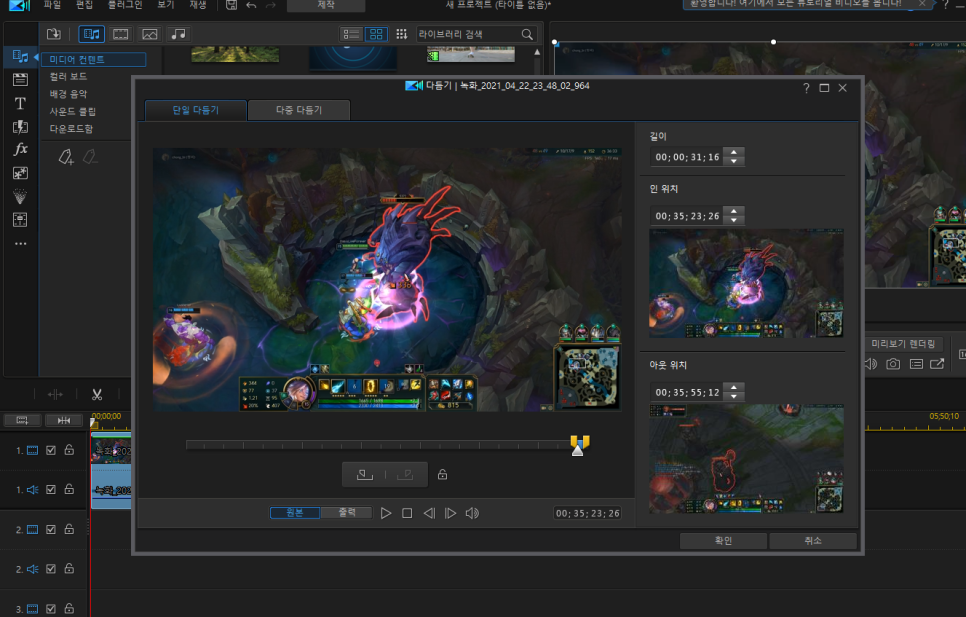This screenshot has width=966, height=617.
Task: Select 배경 음악 in library list
Action: coord(68,94)
